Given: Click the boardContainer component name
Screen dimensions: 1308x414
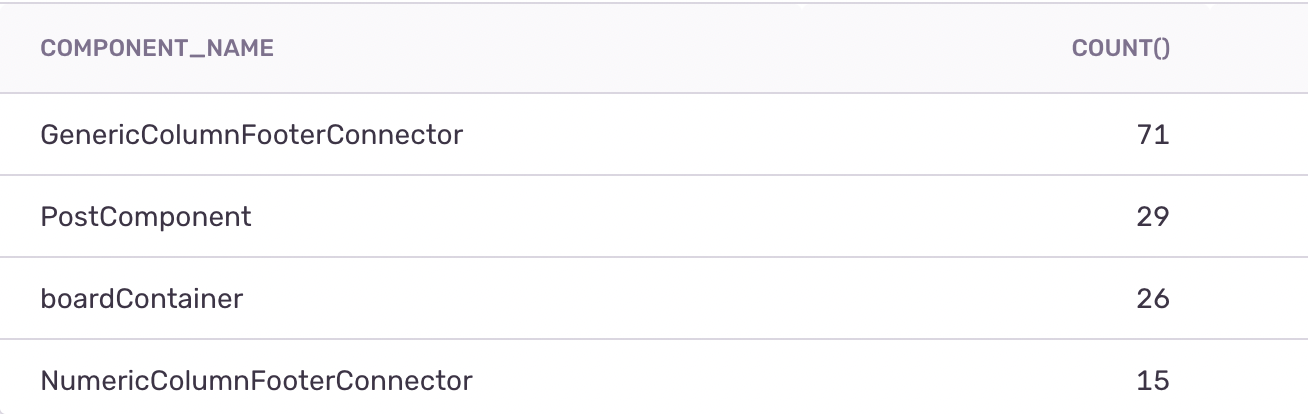Looking at the screenshot, I should coord(142,298).
